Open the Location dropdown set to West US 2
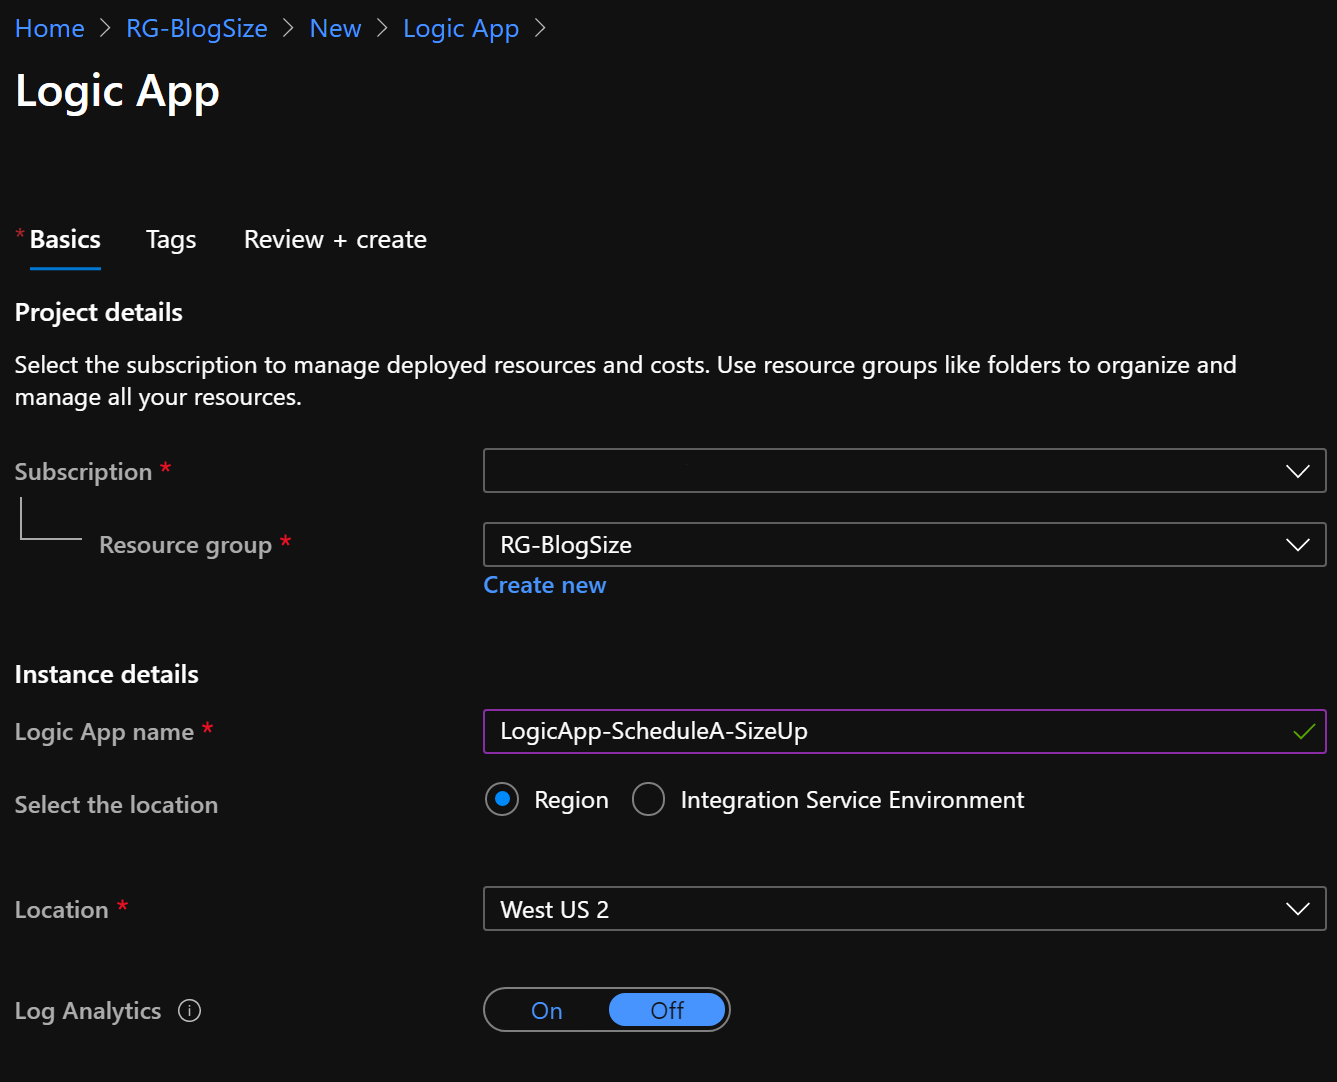 coord(904,909)
